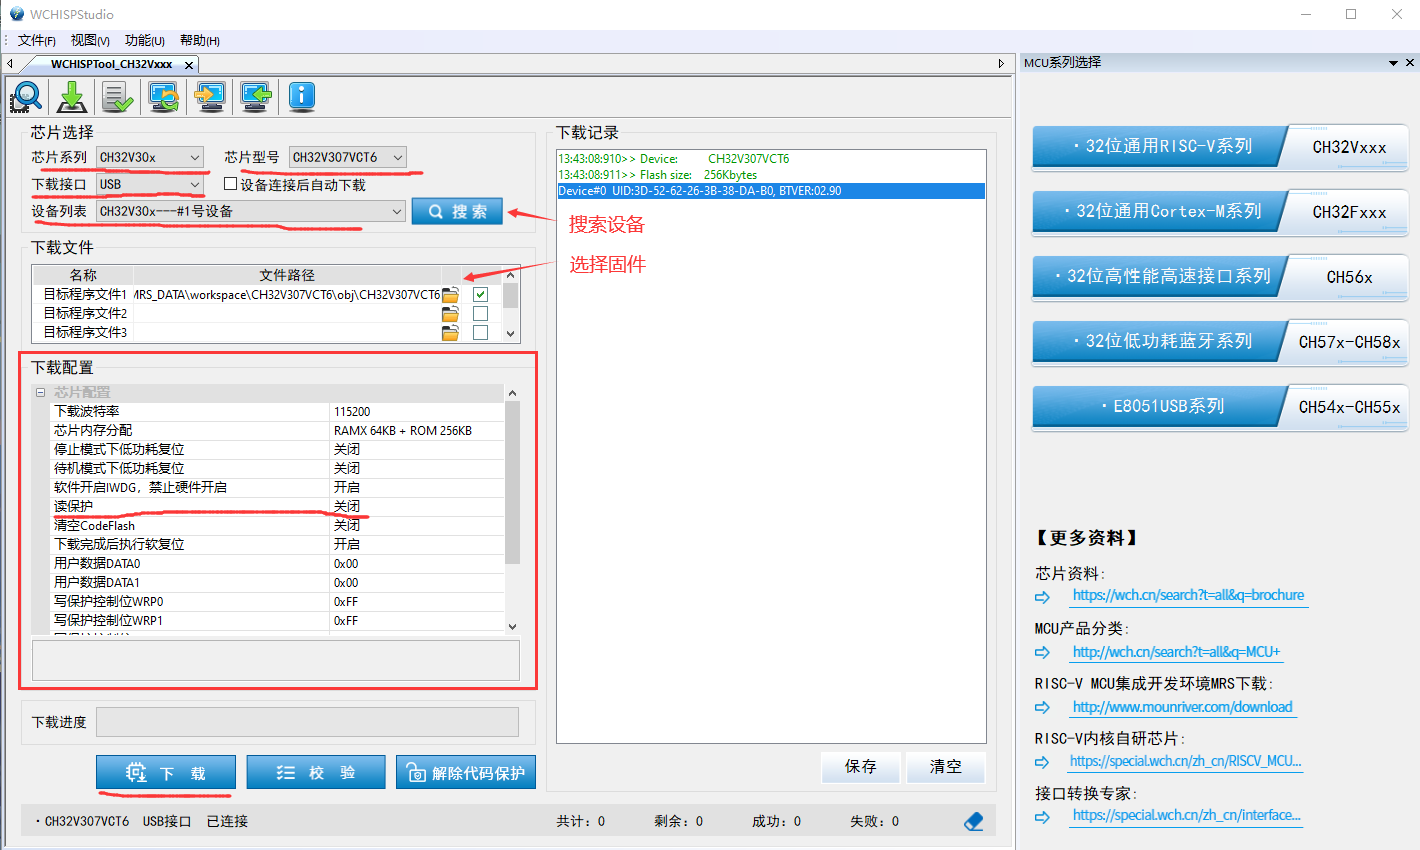Click arrow icon beside 芯片资料 link
This screenshot has width=1420, height=850.
coord(1042,597)
